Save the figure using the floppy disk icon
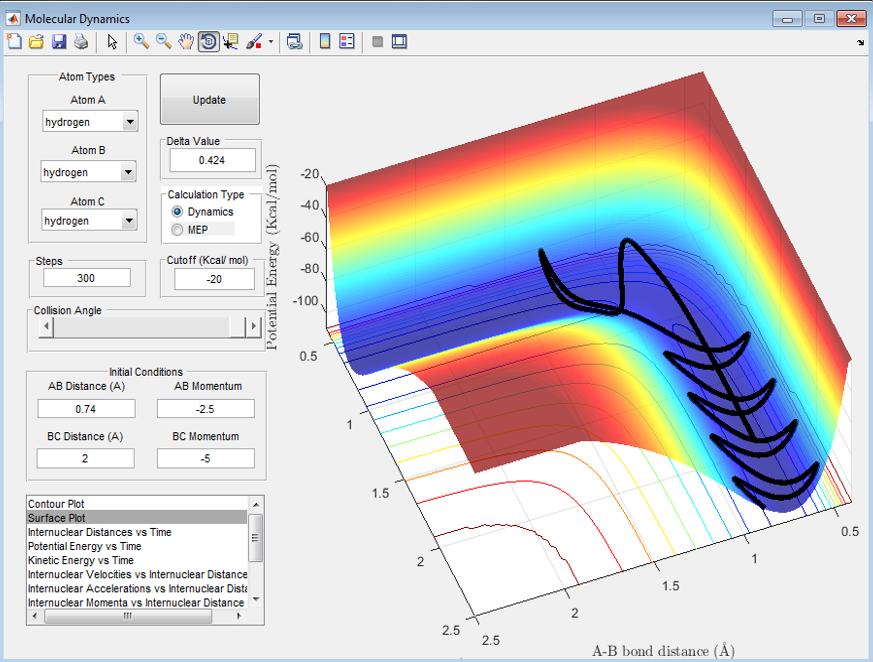This screenshot has width=873, height=662. (58, 42)
